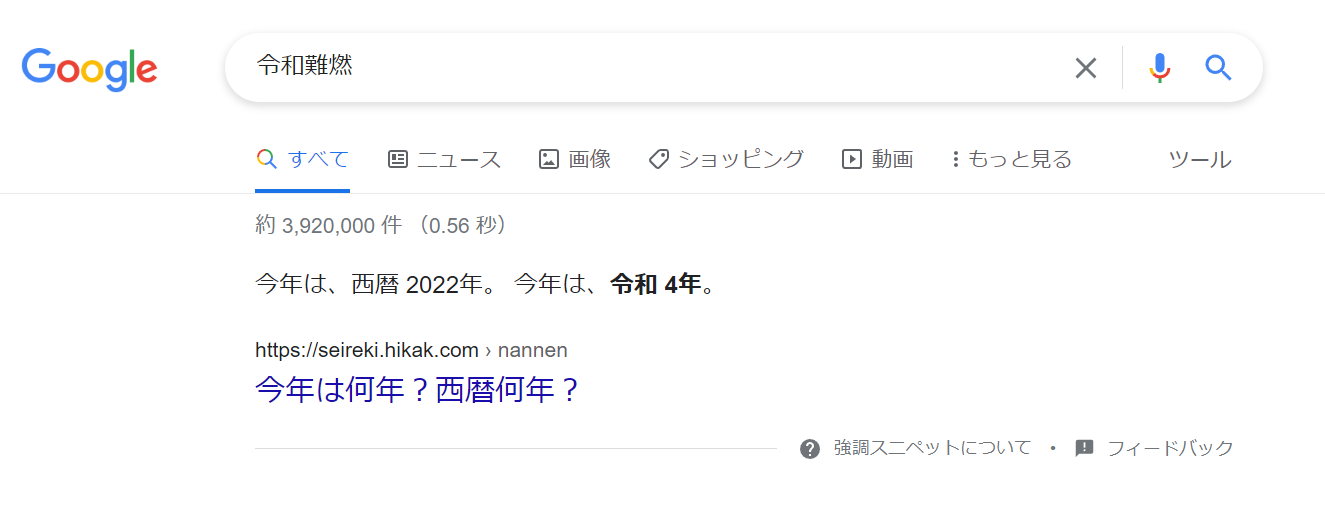Open the ツール options
Screen dimensions: 1325x515
pyautogui.click(x=1200, y=159)
